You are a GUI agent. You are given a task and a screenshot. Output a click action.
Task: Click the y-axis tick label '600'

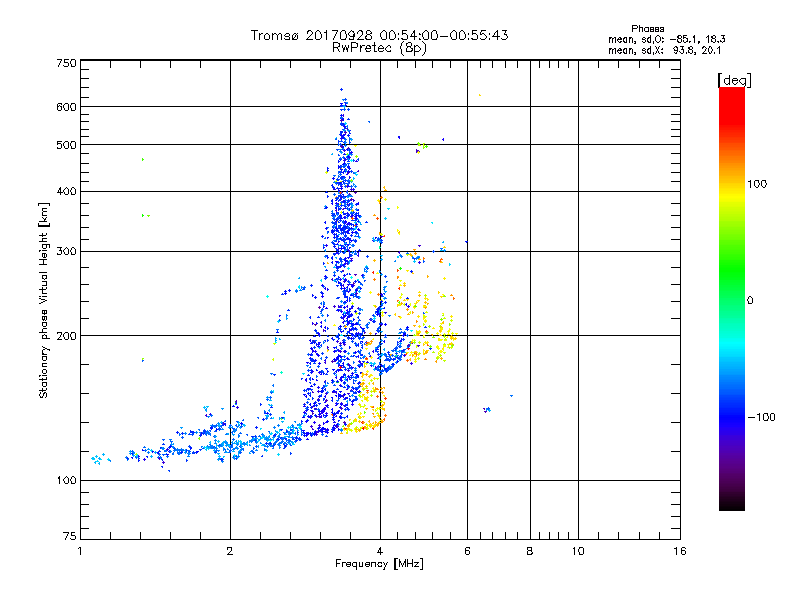[67, 107]
